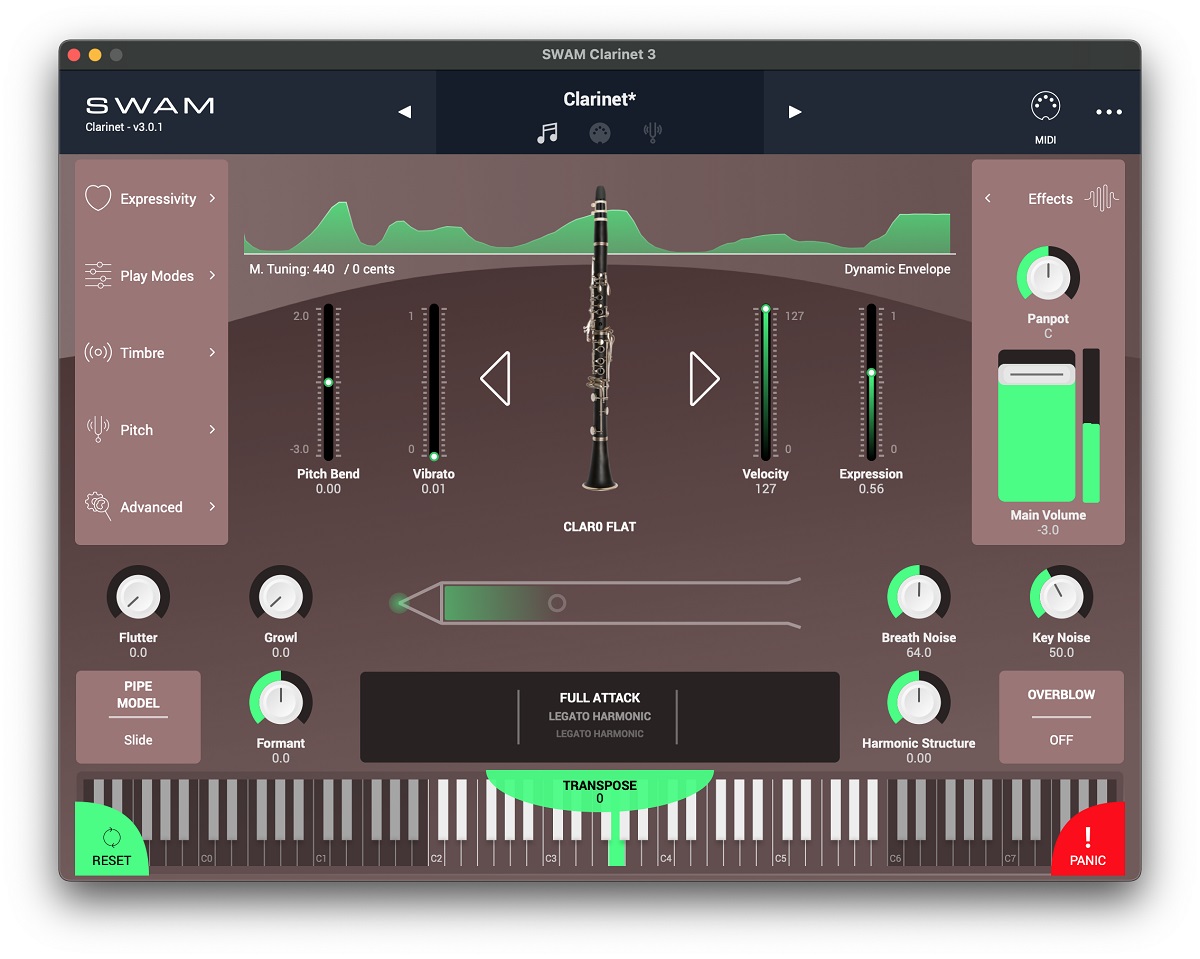
Task: Open the Clarinet* preset name selector
Action: [x=600, y=99]
